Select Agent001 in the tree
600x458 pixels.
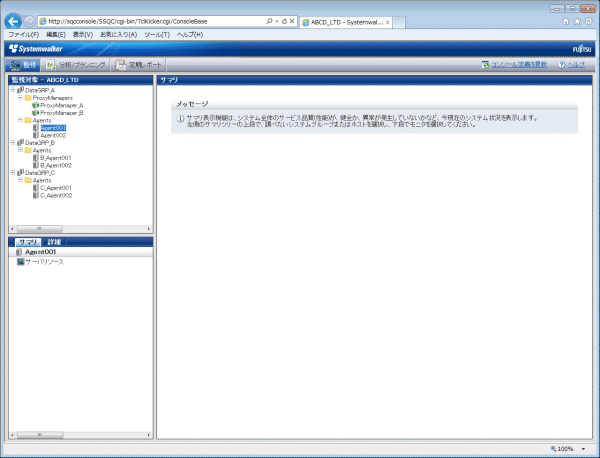point(53,128)
